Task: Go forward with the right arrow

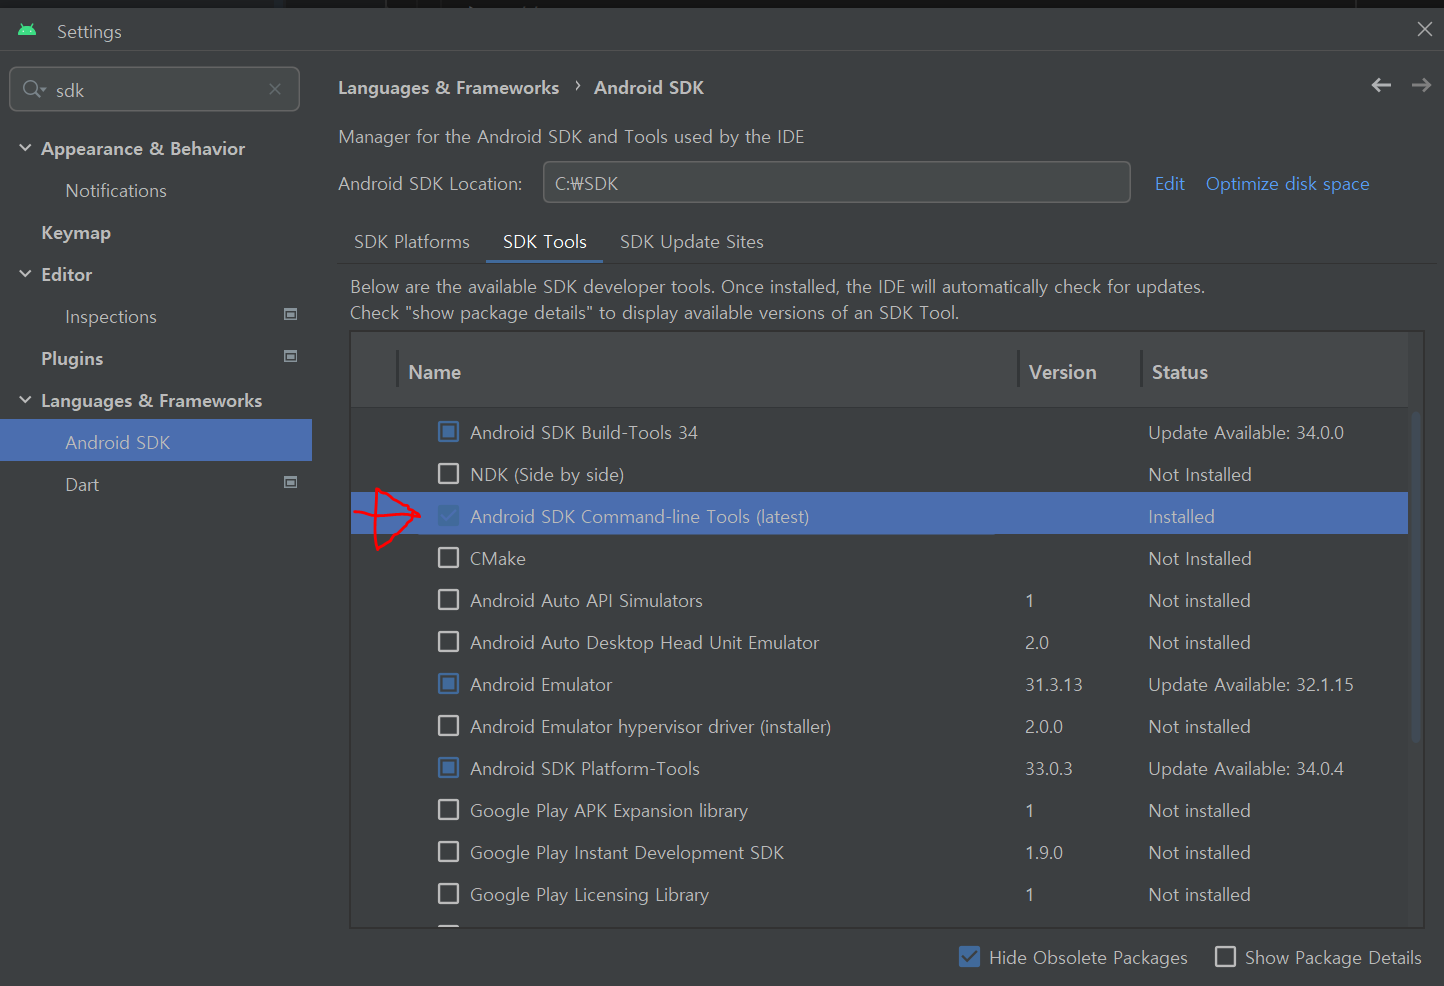Action: (1421, 86)
